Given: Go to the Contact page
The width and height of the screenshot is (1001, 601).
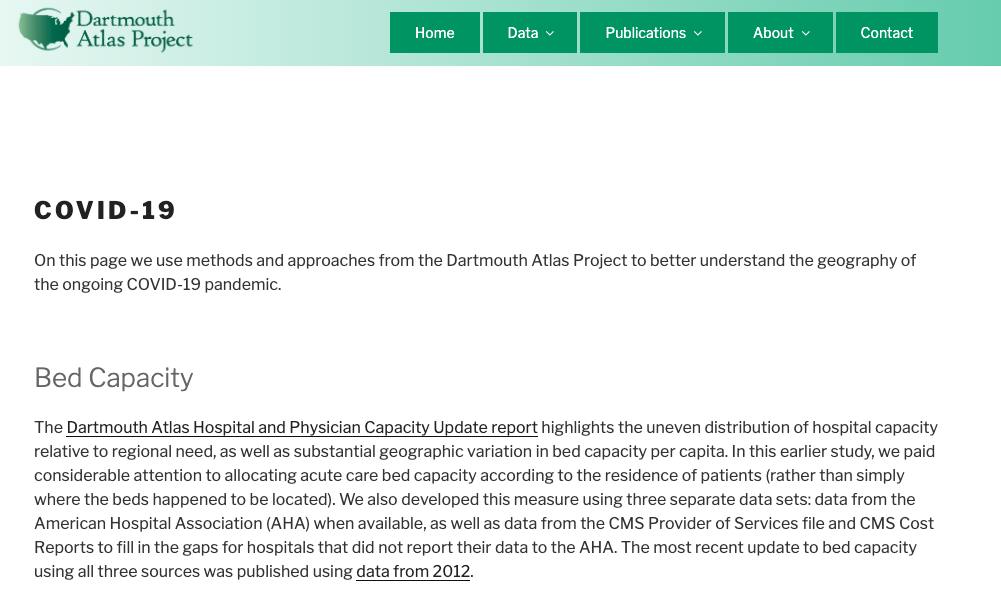Looking at the screenshot, I should [x=887, y=33].
